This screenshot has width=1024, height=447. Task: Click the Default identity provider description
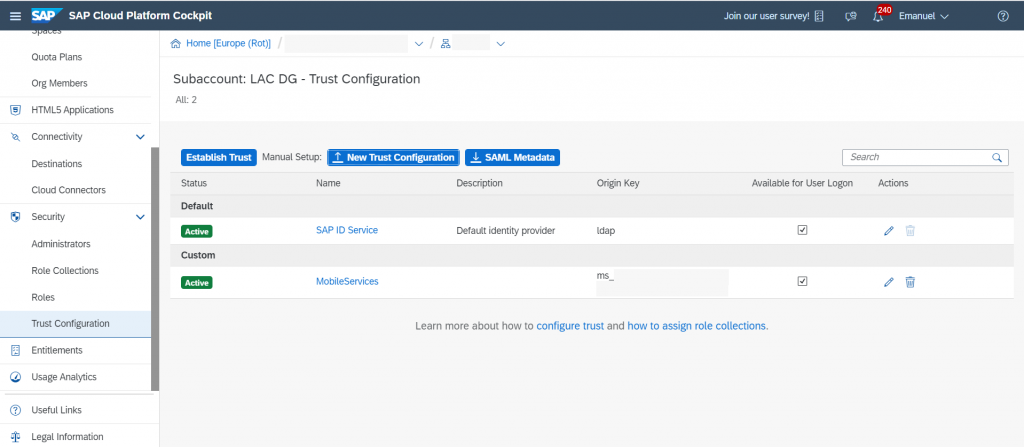click(x=505, y=231)
